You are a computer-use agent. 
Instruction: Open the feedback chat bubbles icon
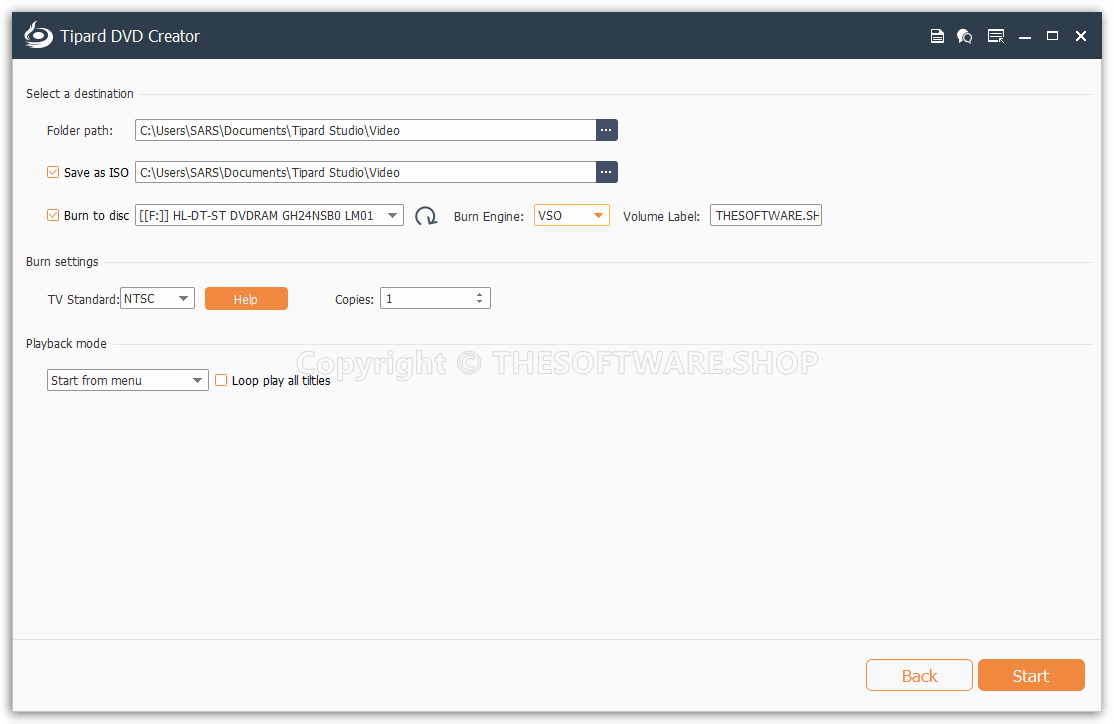[x=965, y=36]
